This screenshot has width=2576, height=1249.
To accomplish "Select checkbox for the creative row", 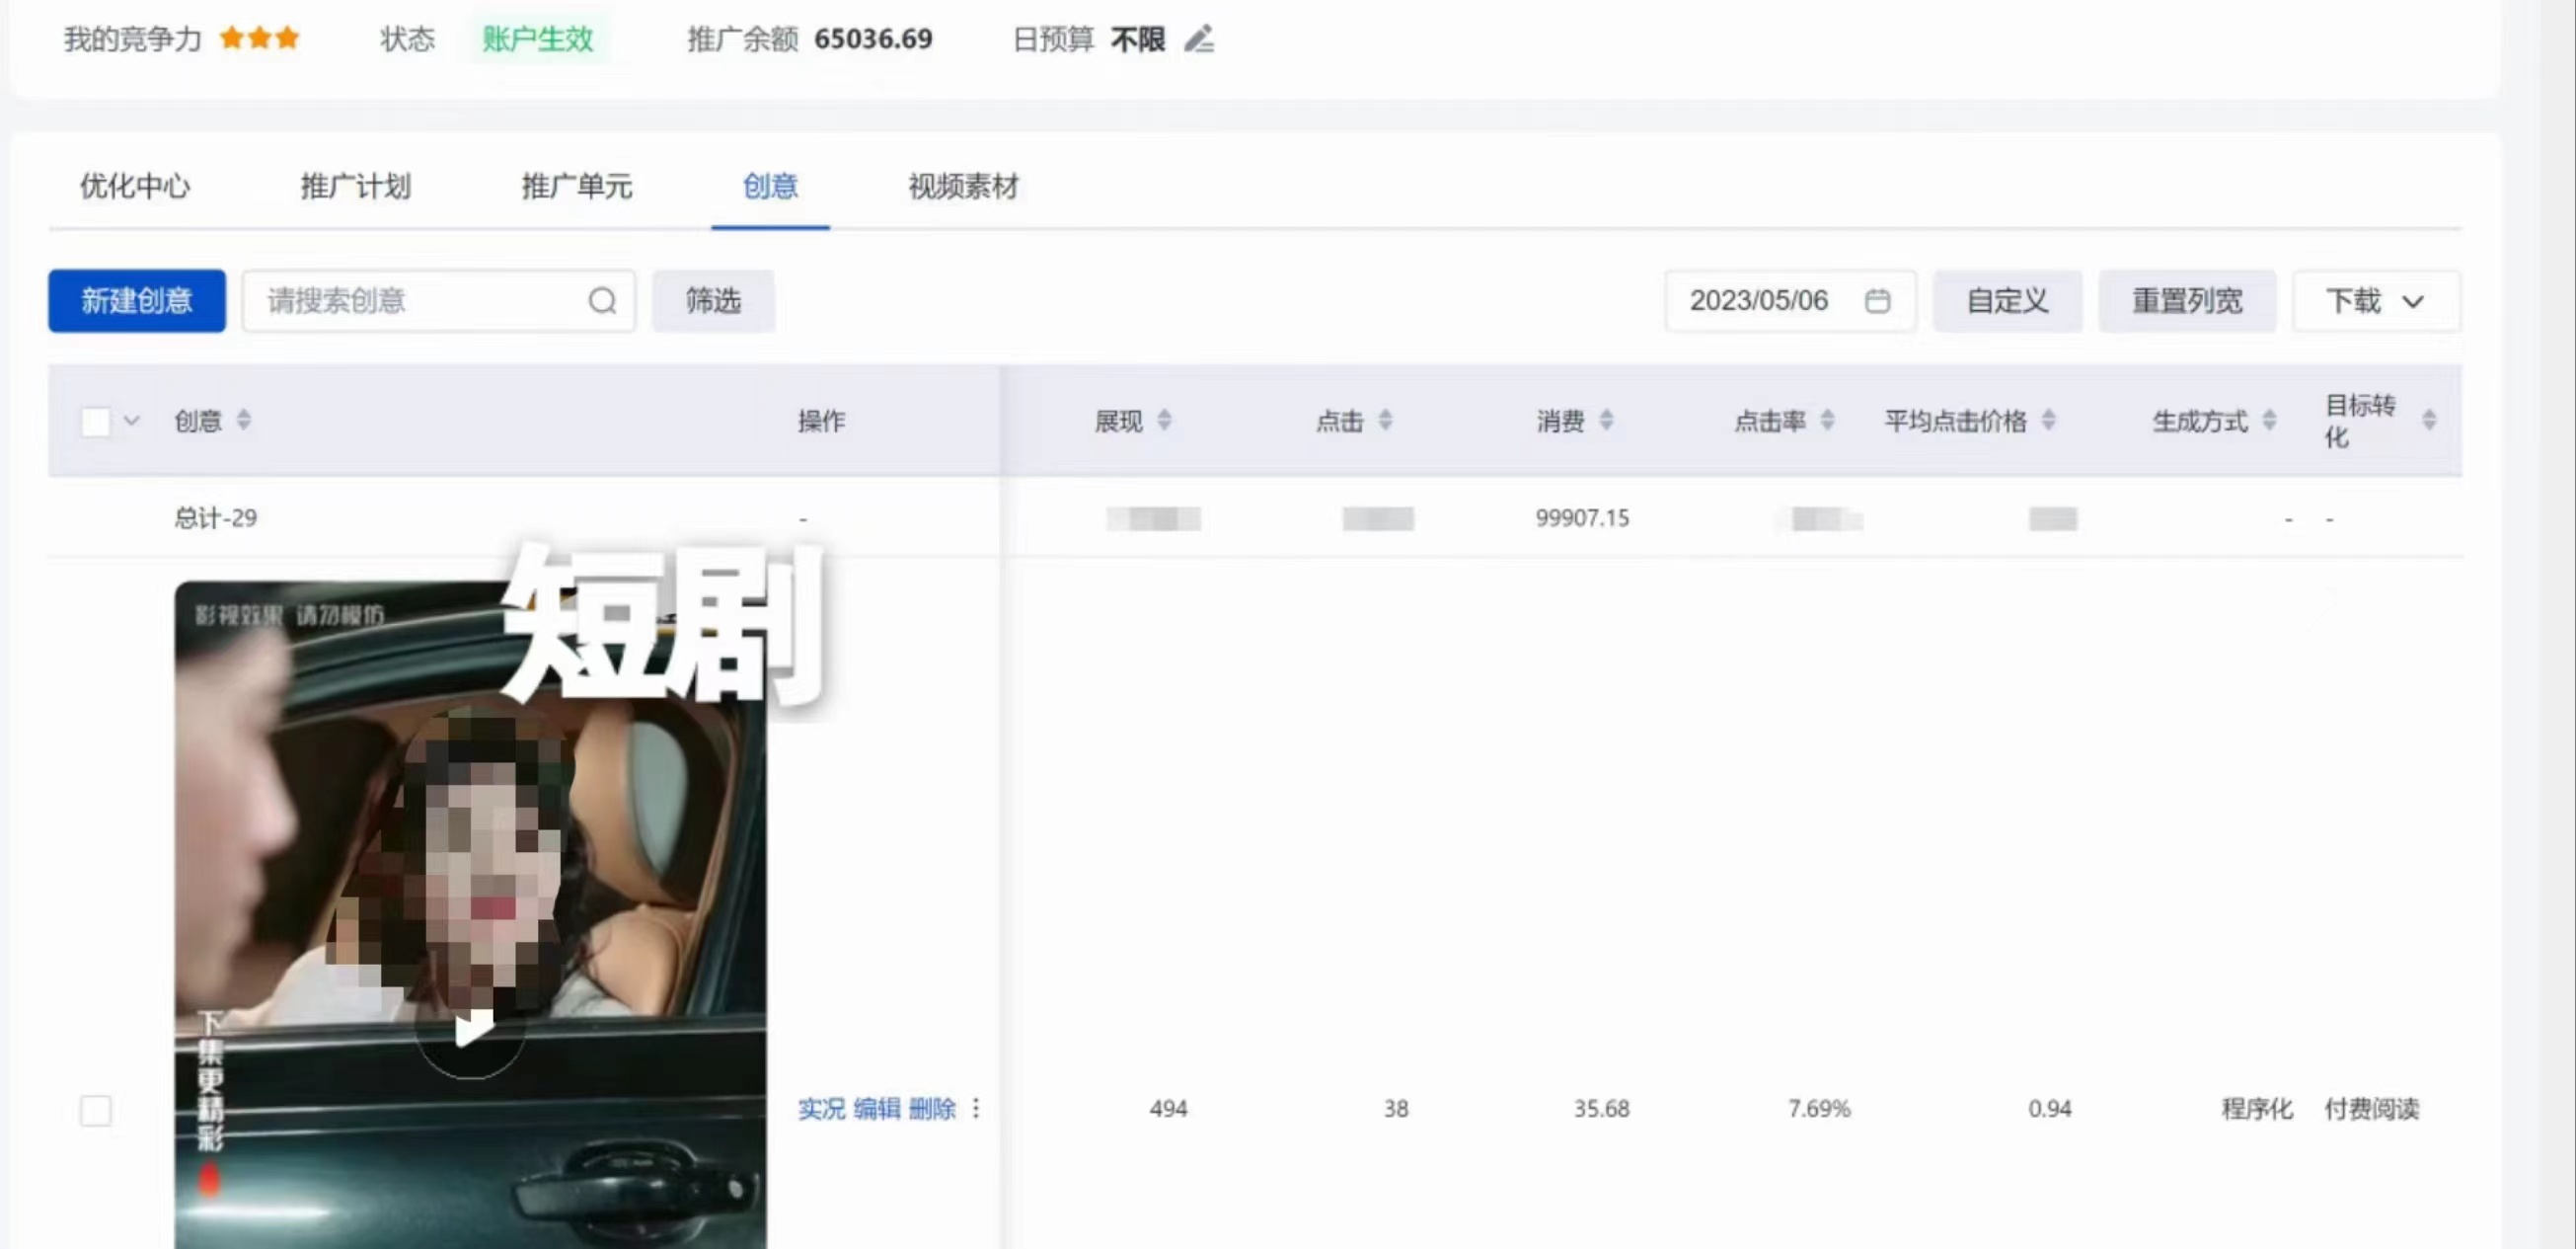I will pos(96,1110).
